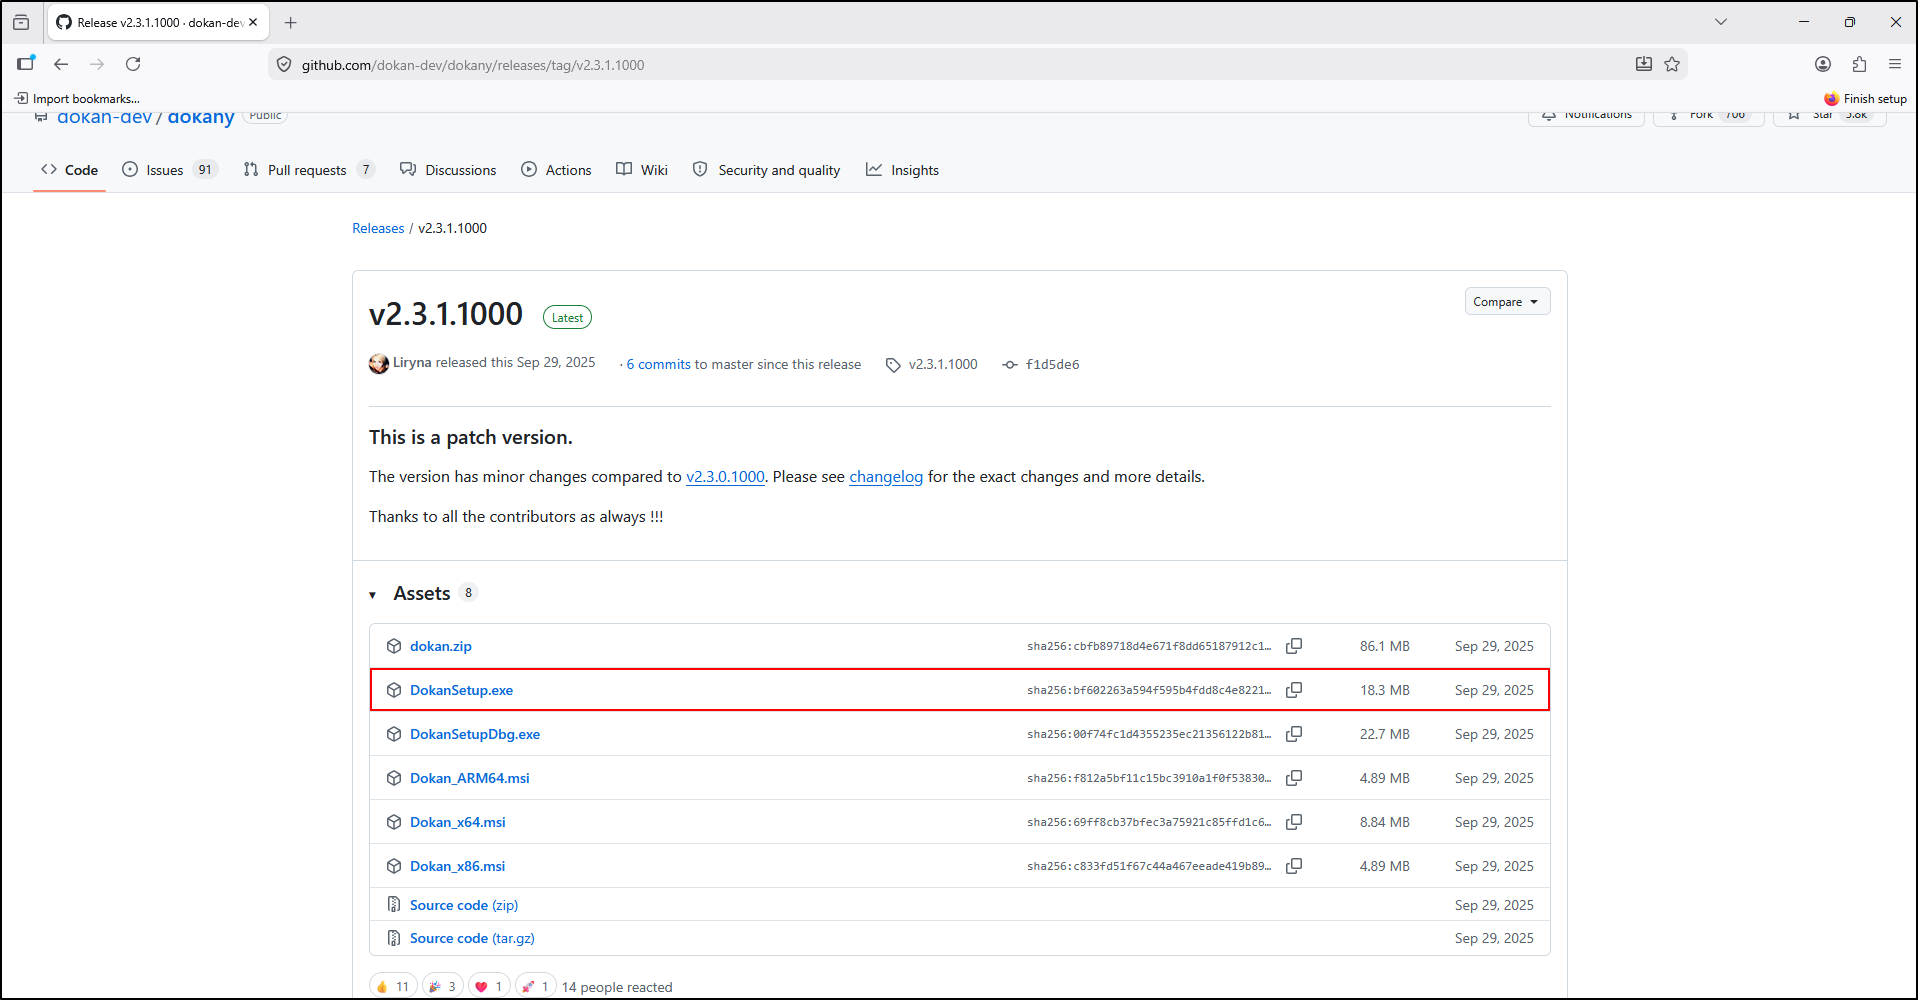1918x1000 pixels.
Task: Click the 14 people reacted text
Action: click(617, 987)
